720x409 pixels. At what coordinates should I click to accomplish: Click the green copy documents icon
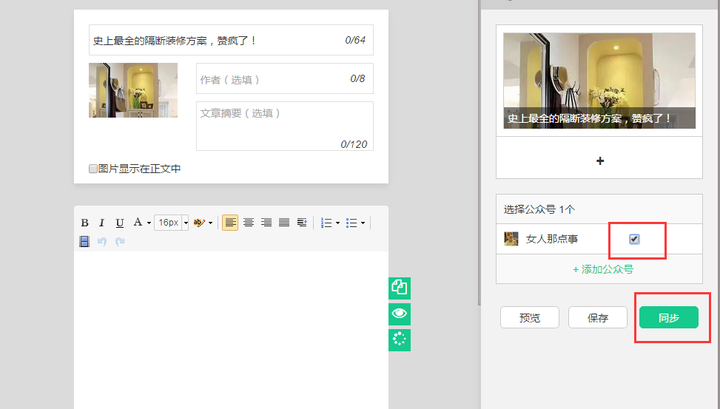(x=399, y=288)
